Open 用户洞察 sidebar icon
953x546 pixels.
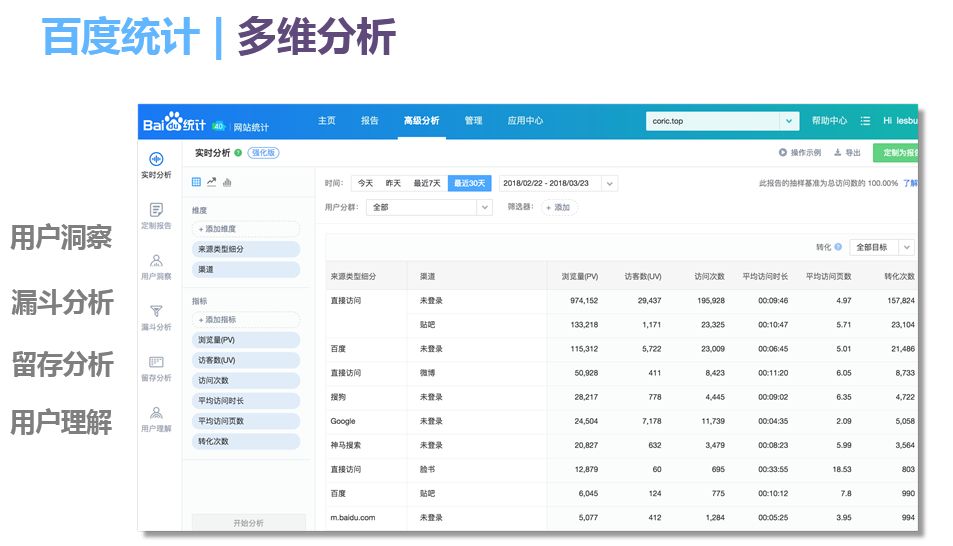point(156,261)
